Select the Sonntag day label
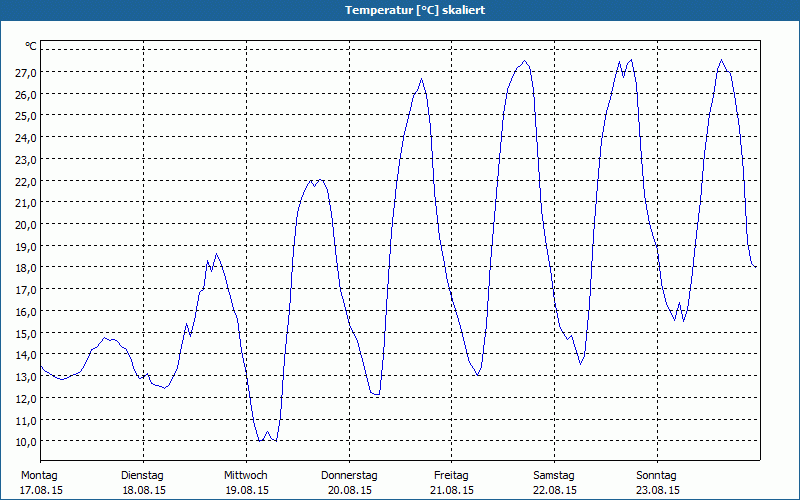Viewport: 800px width, 500px height. click(x=656, y=475)
